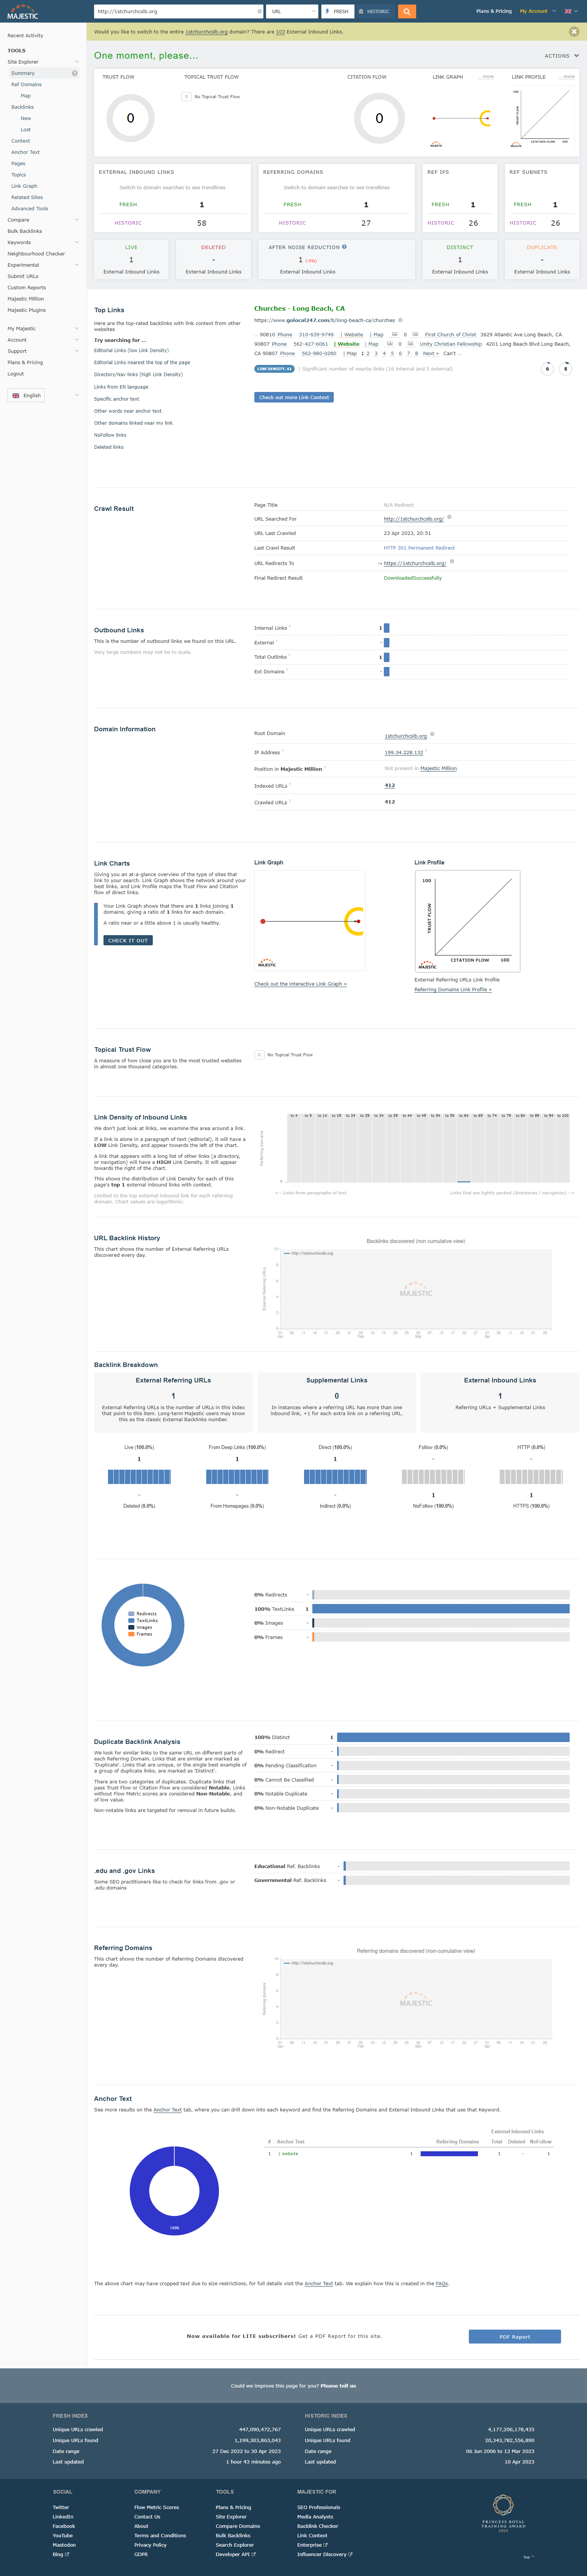Clear the URL search field with the X
Image resolution: width=587 pixels, height=2576 pixels.
pos(259,11)
